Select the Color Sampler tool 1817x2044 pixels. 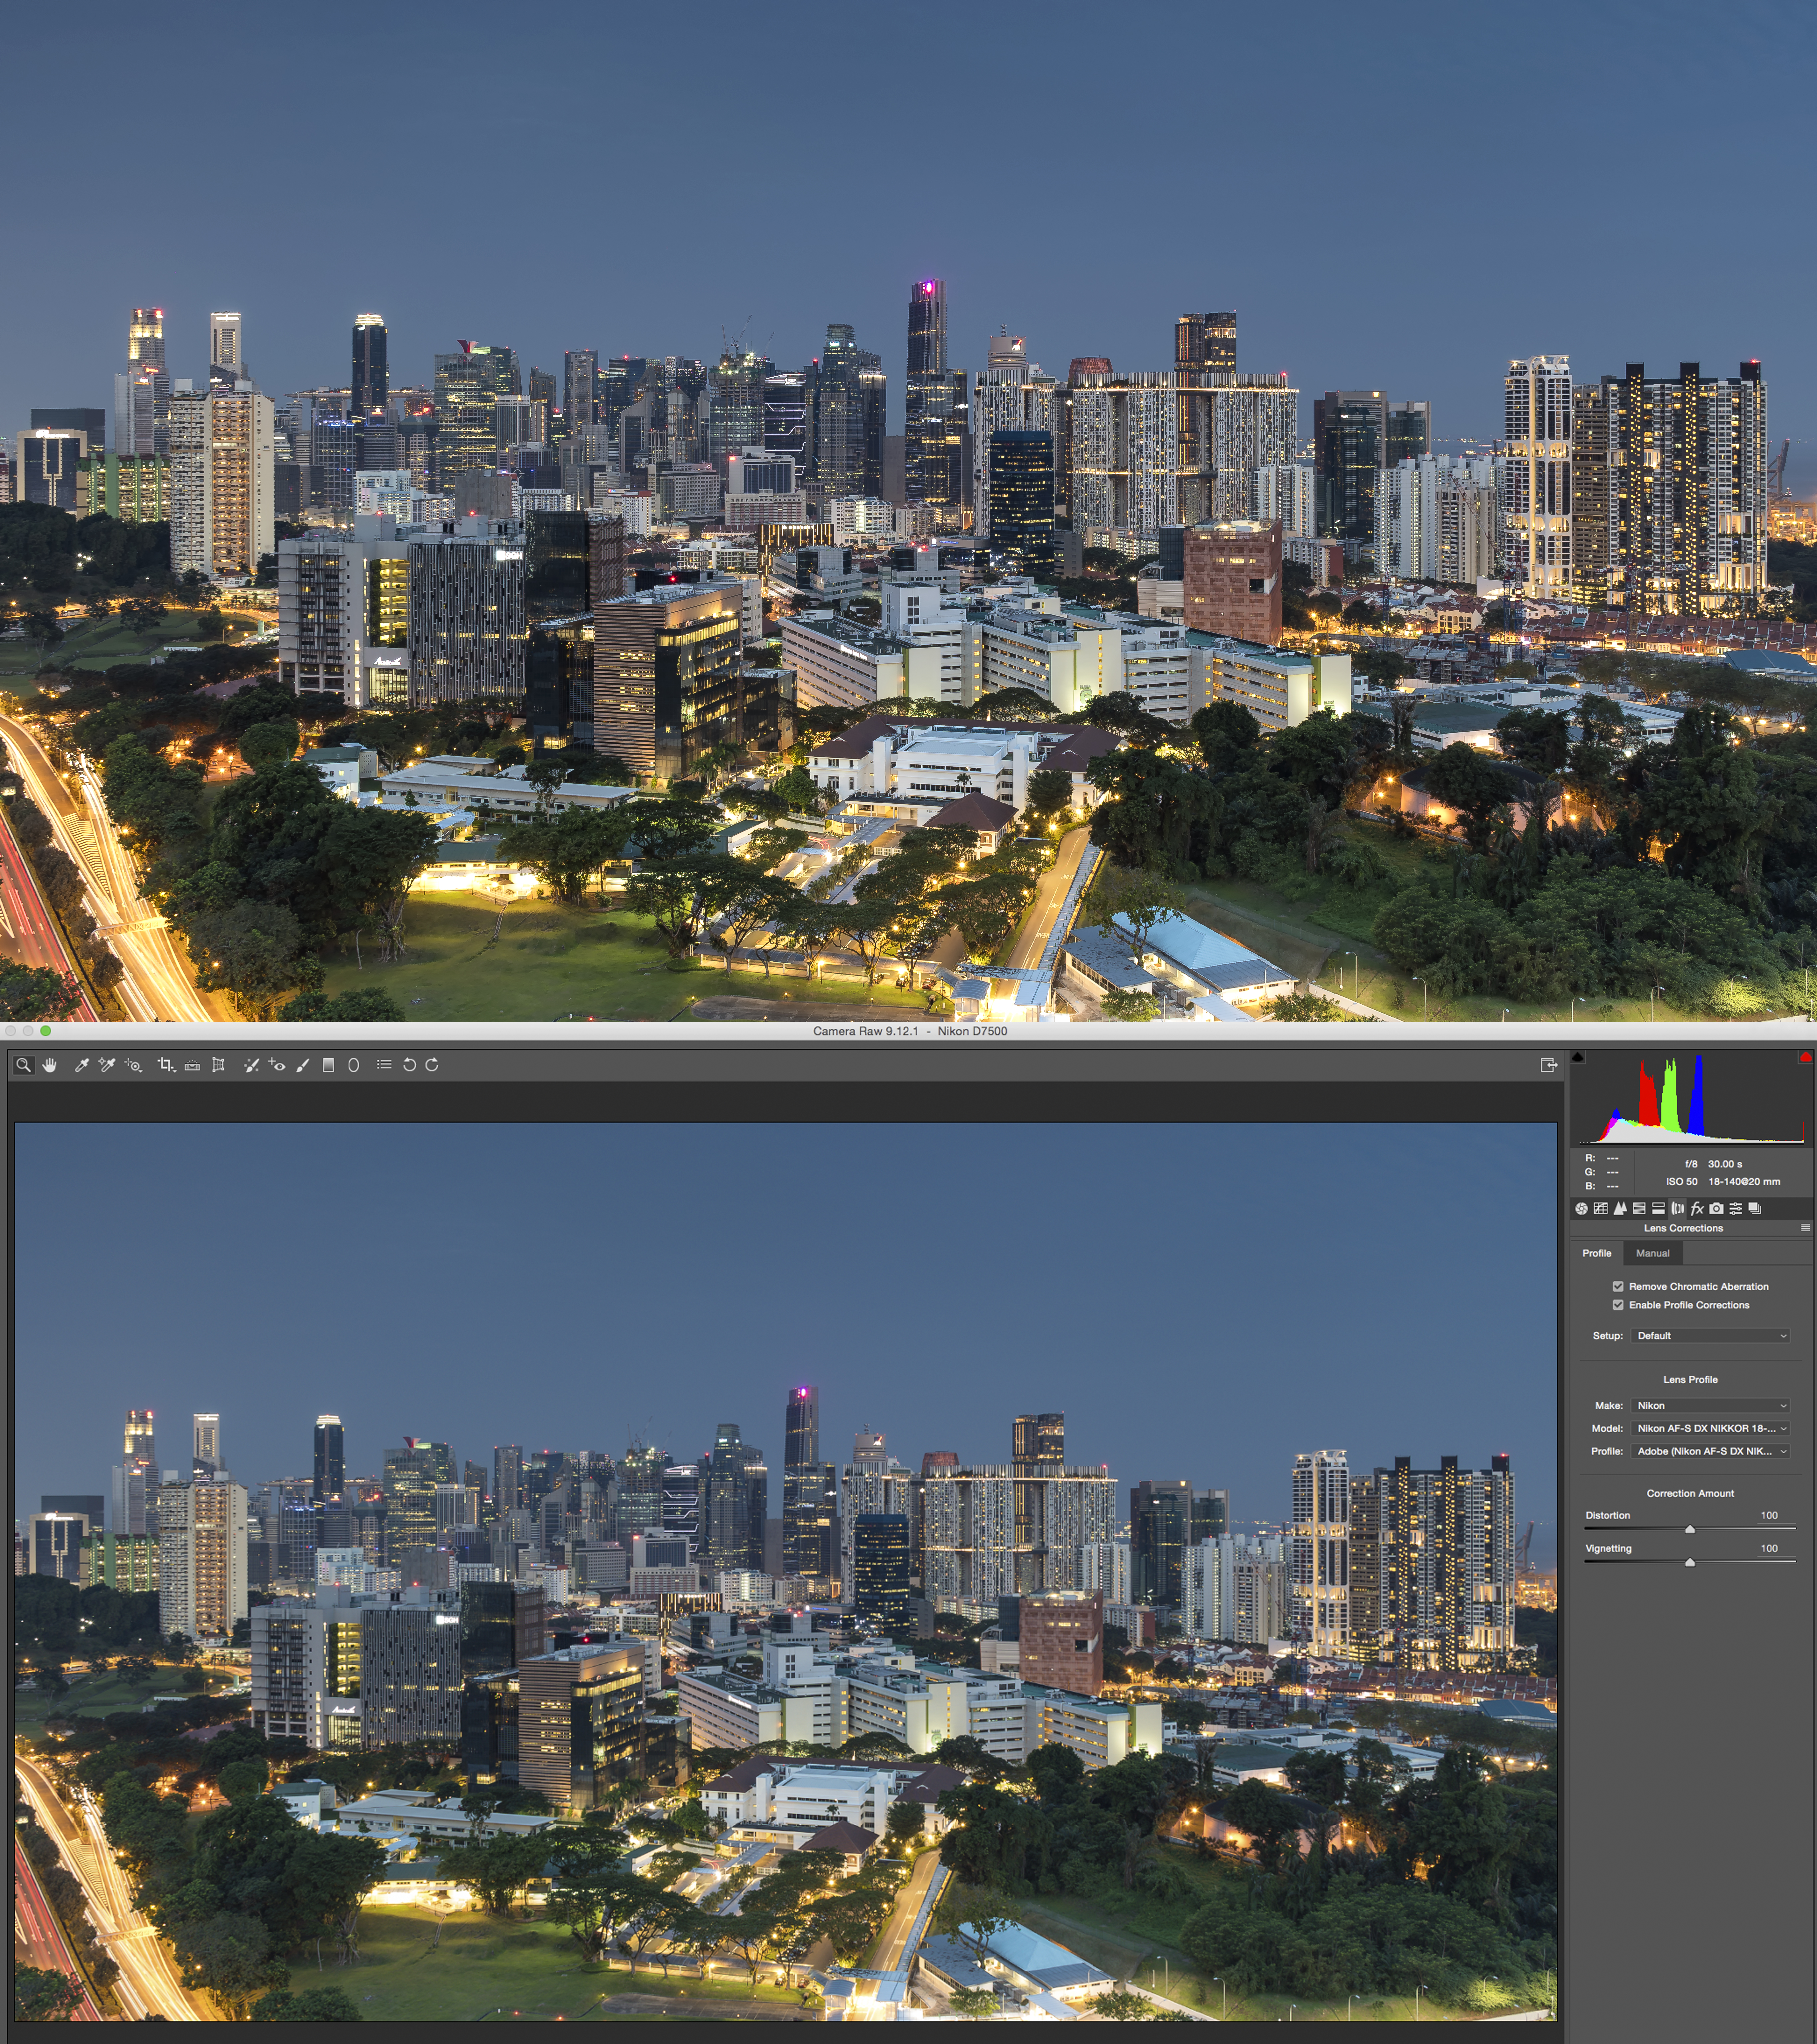click(x=107, y=1065)
